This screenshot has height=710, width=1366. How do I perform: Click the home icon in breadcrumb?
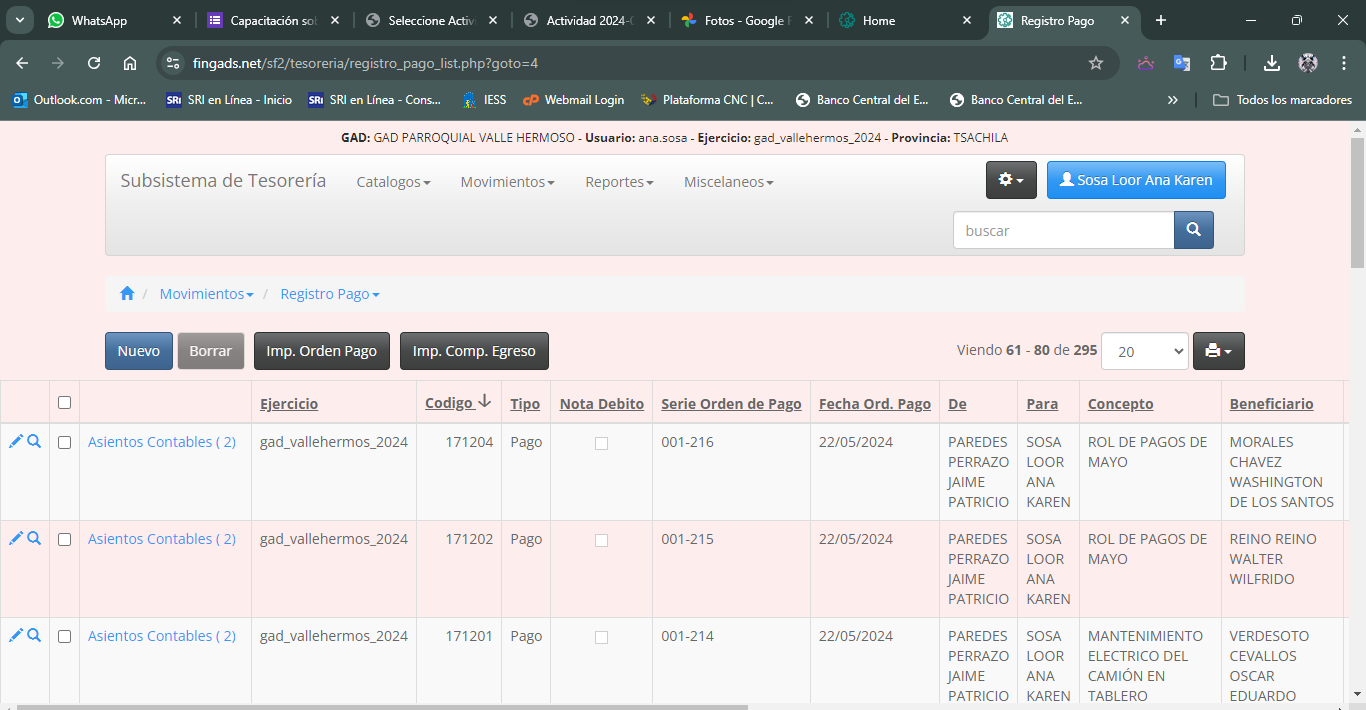pos(127,294)
